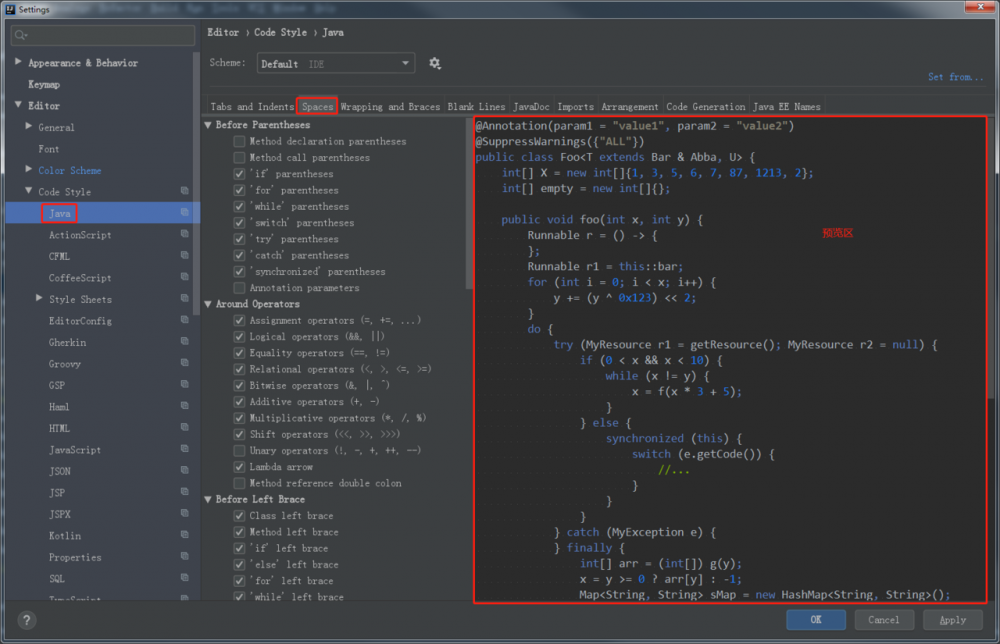Select Color Scheme in the settings tree
1000x644 pixels.
(x=69, y=170)
